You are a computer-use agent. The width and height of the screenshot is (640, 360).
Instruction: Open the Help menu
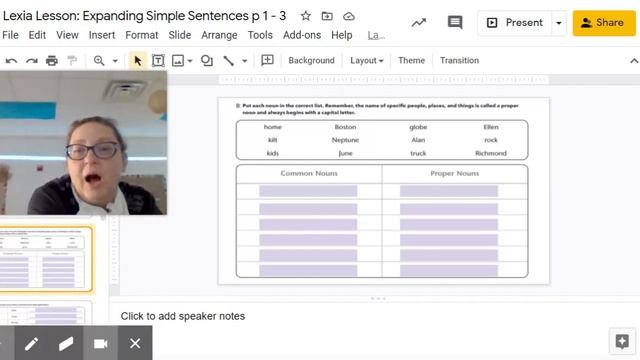[x=342, y=35]
